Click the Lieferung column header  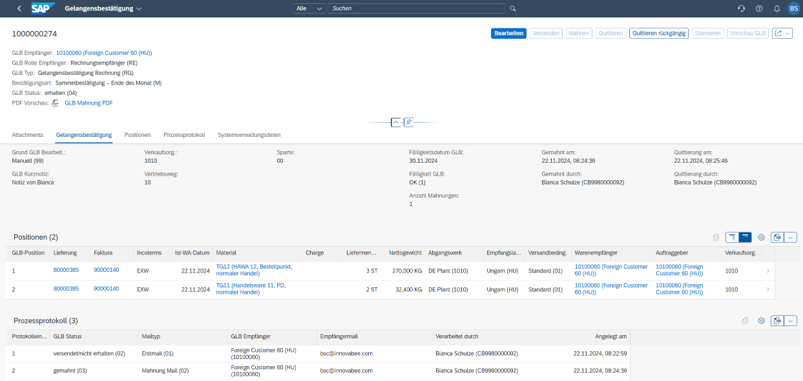coord(69,253)
